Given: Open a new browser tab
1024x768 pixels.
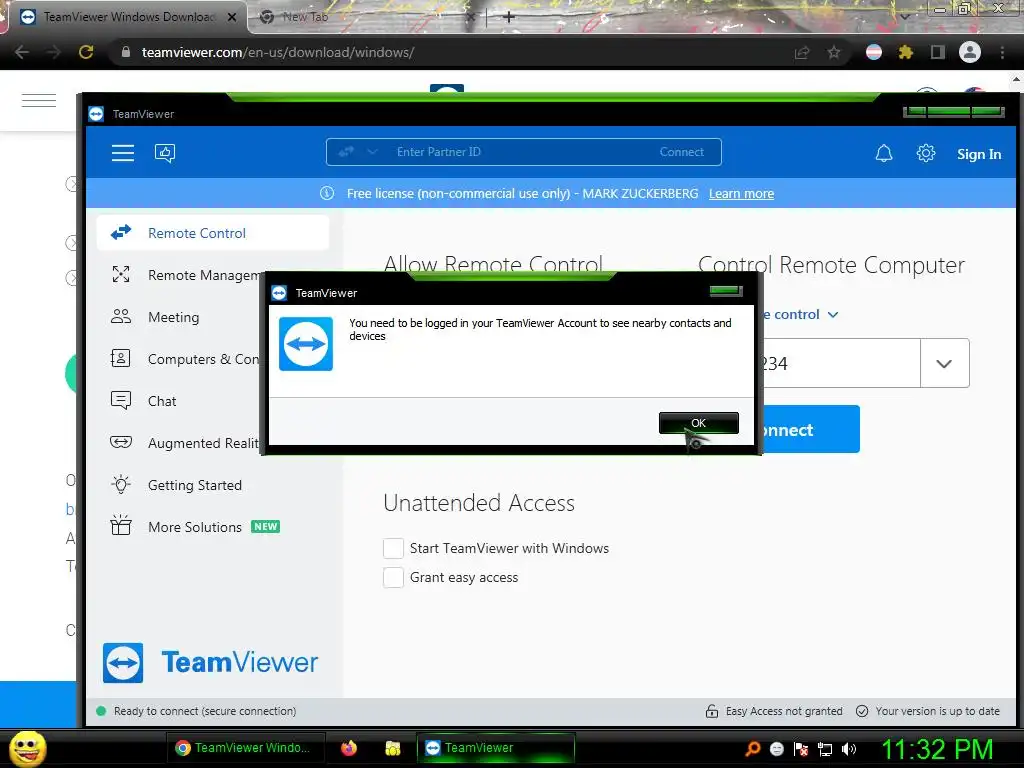Looking at the screenshot, I should 509,17.
